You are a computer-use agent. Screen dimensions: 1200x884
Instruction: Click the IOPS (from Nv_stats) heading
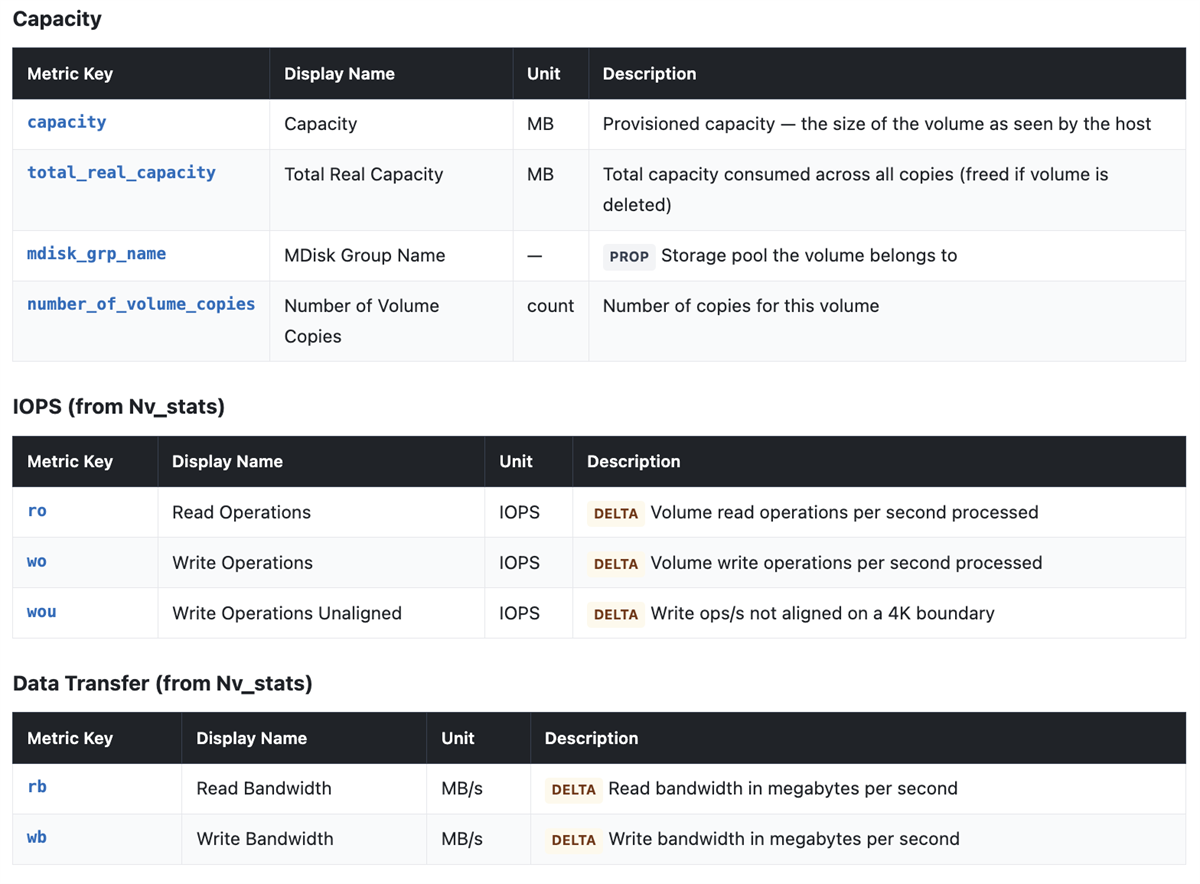pyautogui.click(x=119, y=406)
